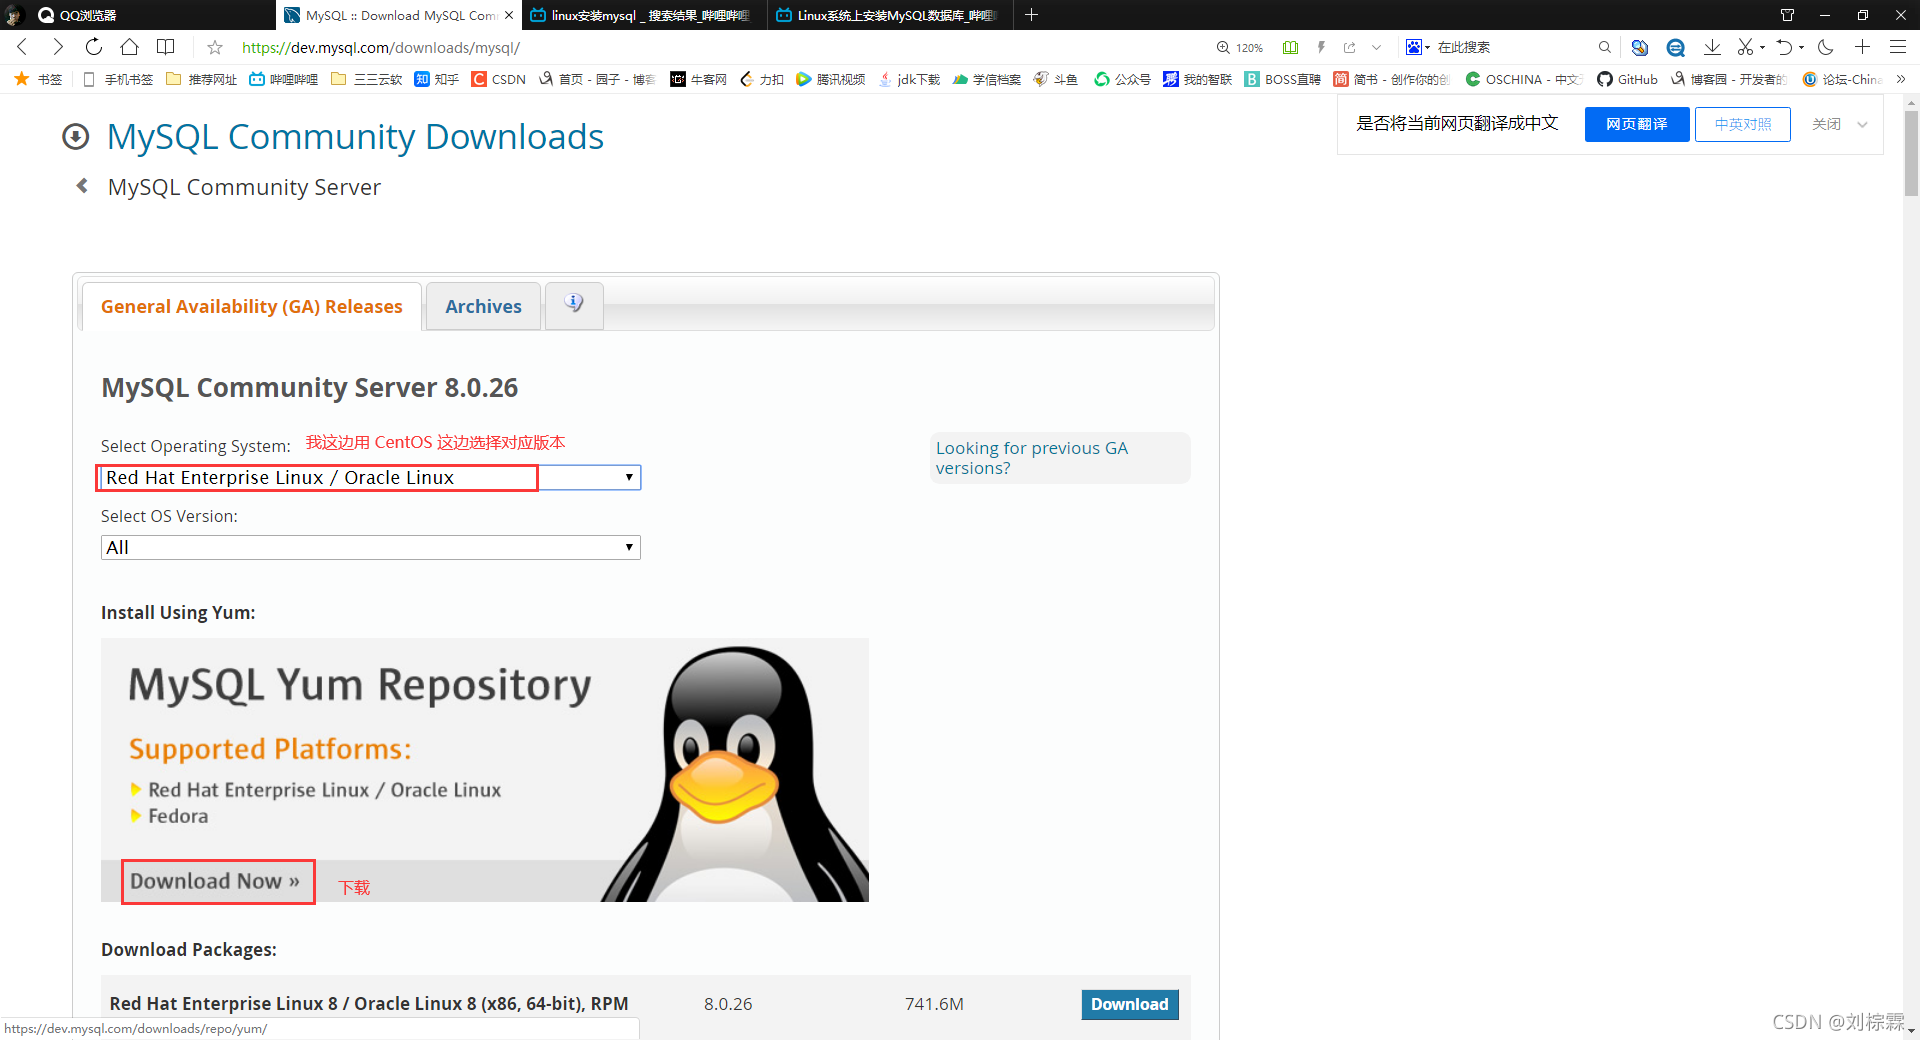Close the translation prompt via 关闭
Viewport: 1920px width, 1040px height.
pos(1826,124)
